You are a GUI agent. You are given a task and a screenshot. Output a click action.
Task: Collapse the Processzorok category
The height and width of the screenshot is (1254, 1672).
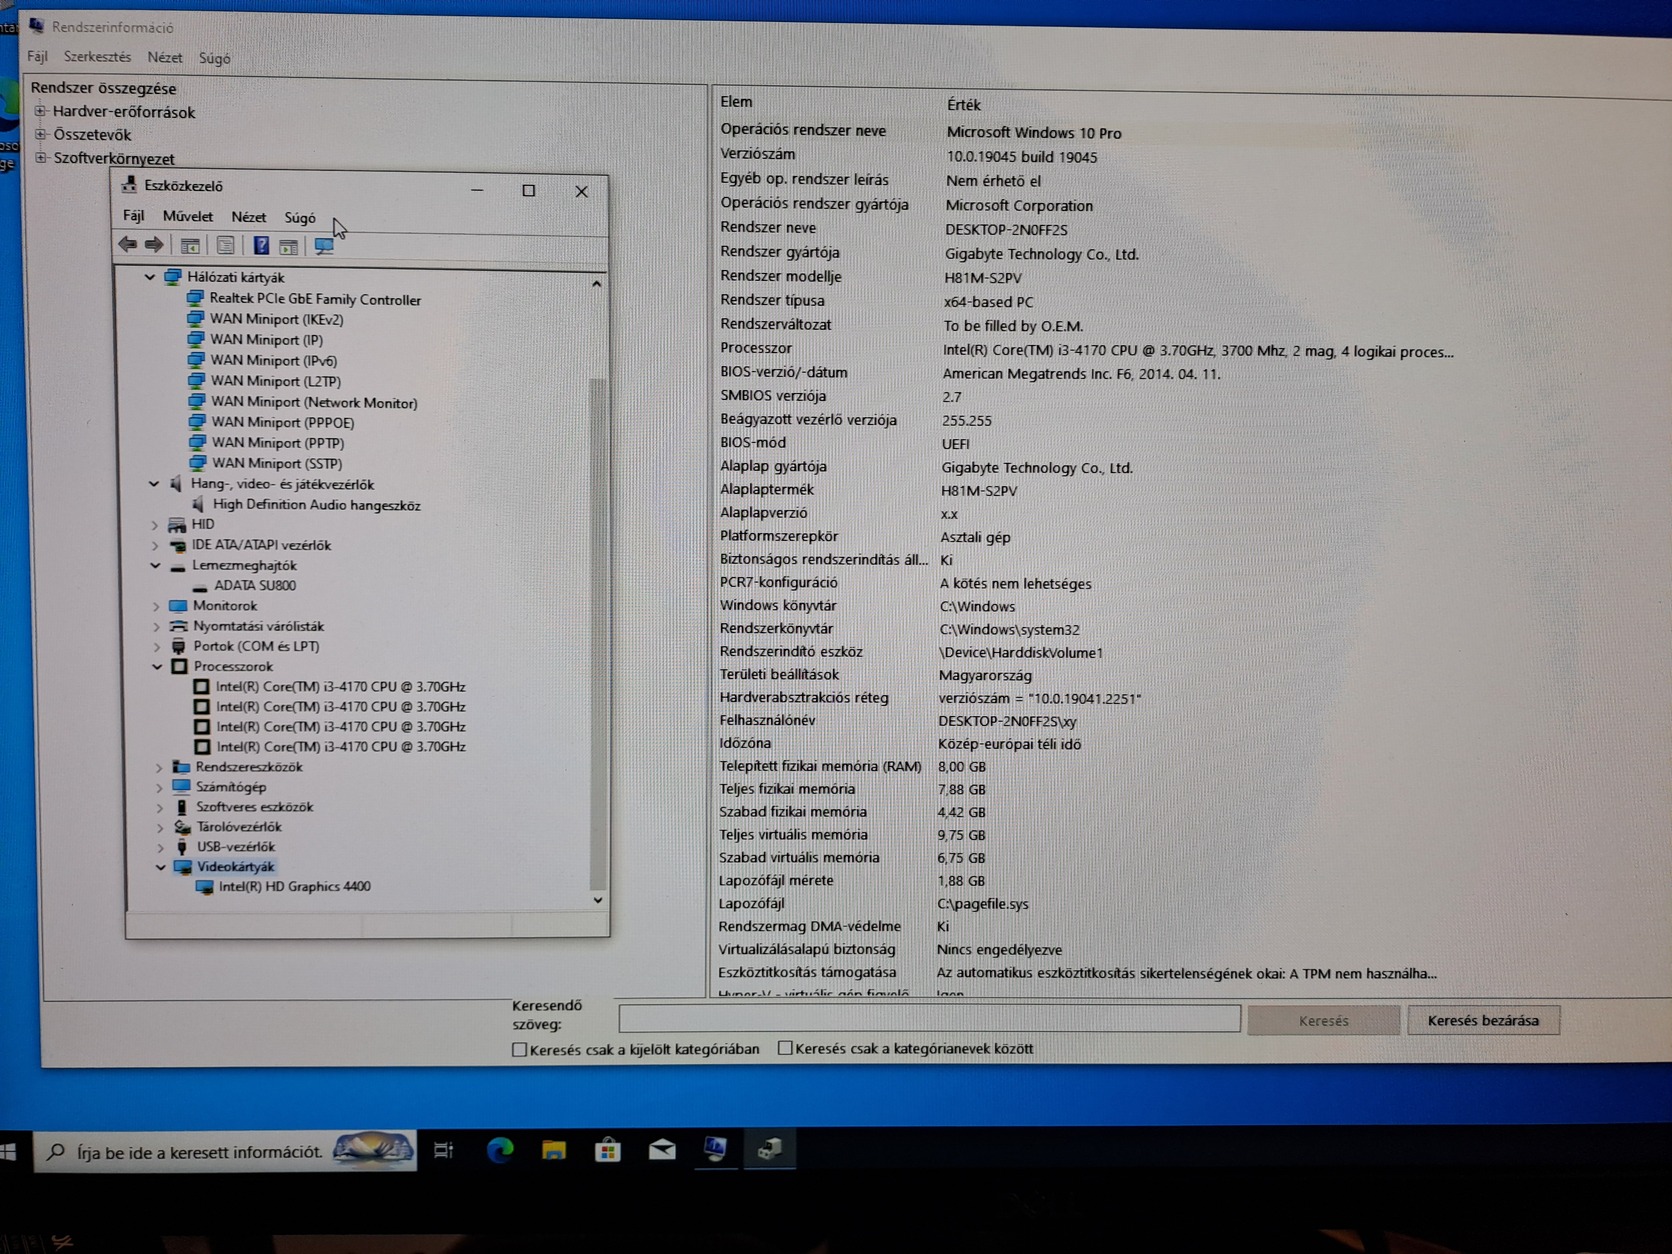click(x=157, y=667)
